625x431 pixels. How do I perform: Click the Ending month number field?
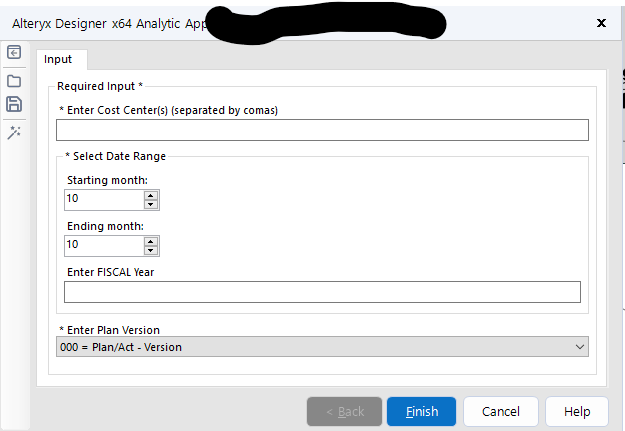[103, 245]
